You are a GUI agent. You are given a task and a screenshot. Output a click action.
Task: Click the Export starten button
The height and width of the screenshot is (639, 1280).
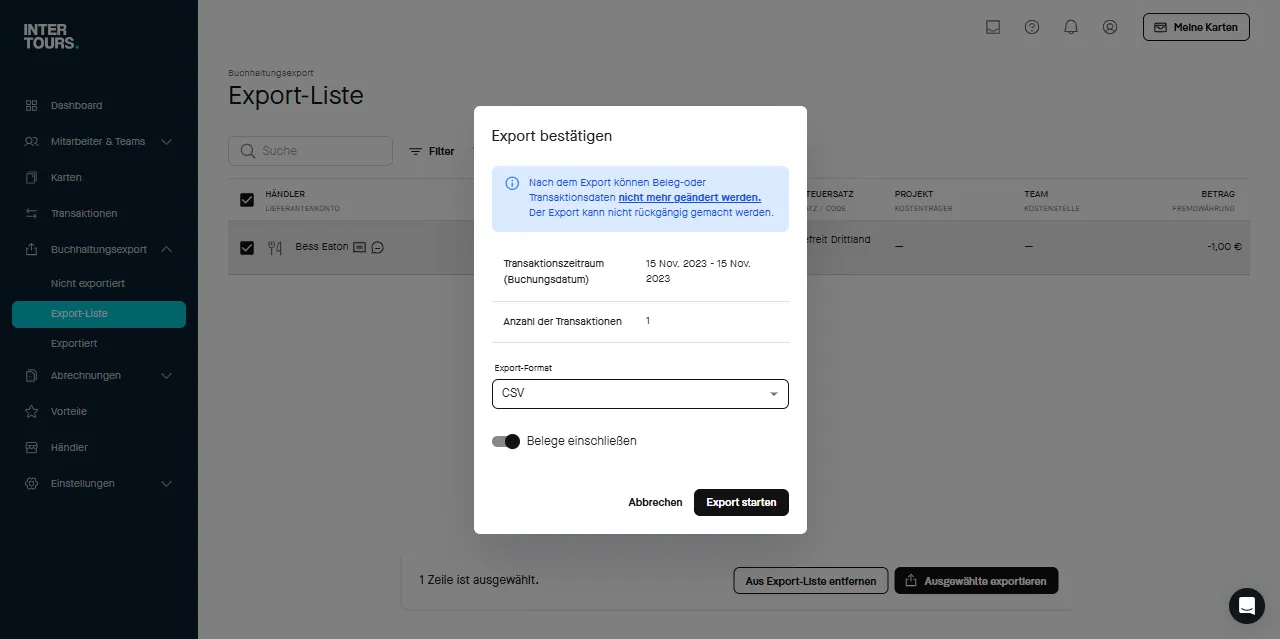click(x=741, y=502)
